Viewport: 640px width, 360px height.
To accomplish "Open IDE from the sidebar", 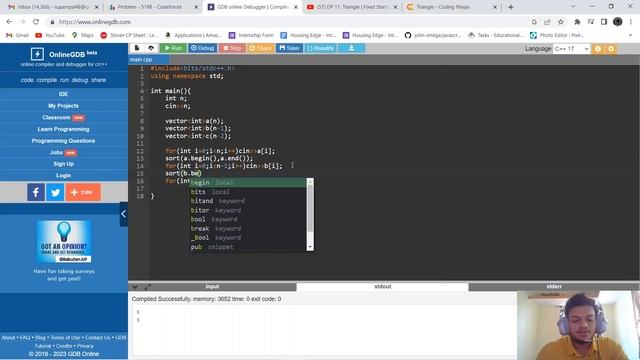I will coord(63,94).
